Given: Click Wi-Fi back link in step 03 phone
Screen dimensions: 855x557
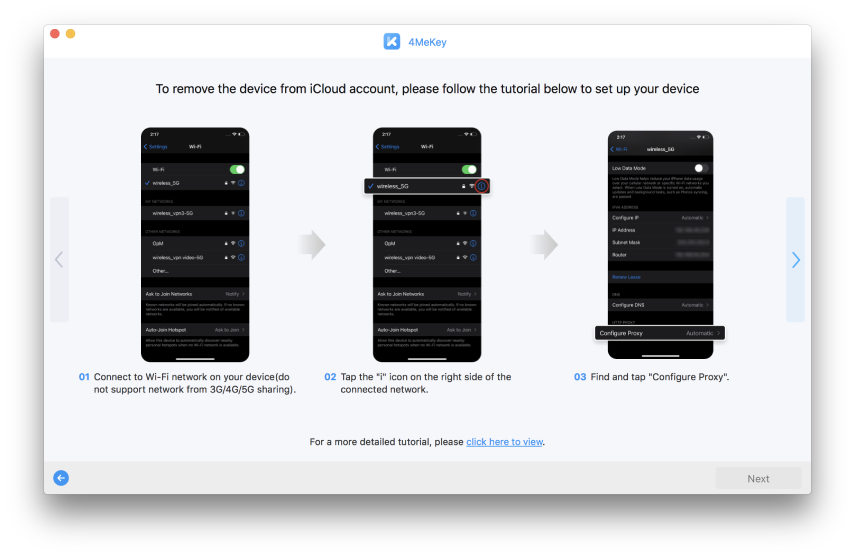Looking at the screenshot, I should (x=621, y=149).
